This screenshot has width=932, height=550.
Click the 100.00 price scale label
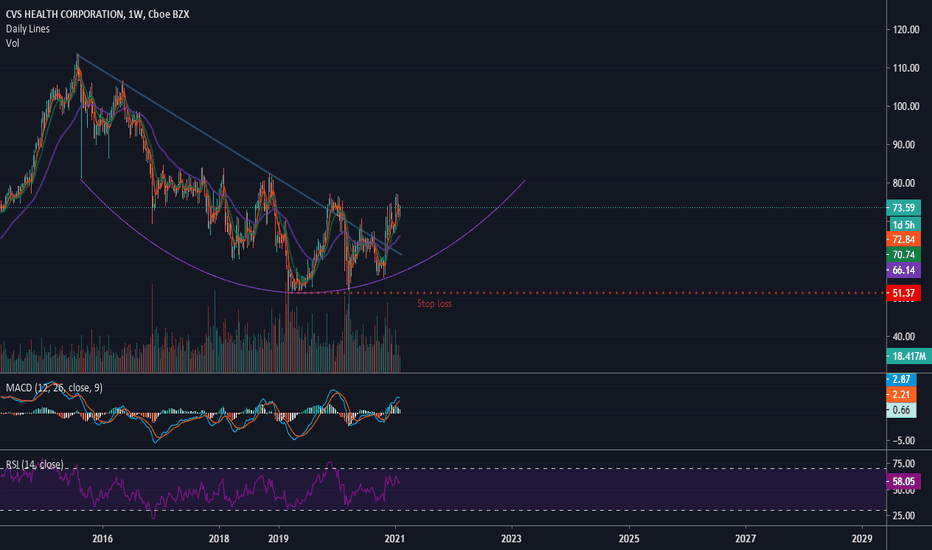906,106
